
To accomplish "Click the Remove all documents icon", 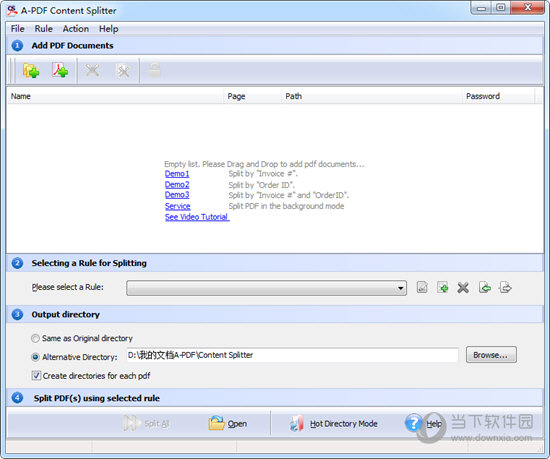I will (123, 70).
